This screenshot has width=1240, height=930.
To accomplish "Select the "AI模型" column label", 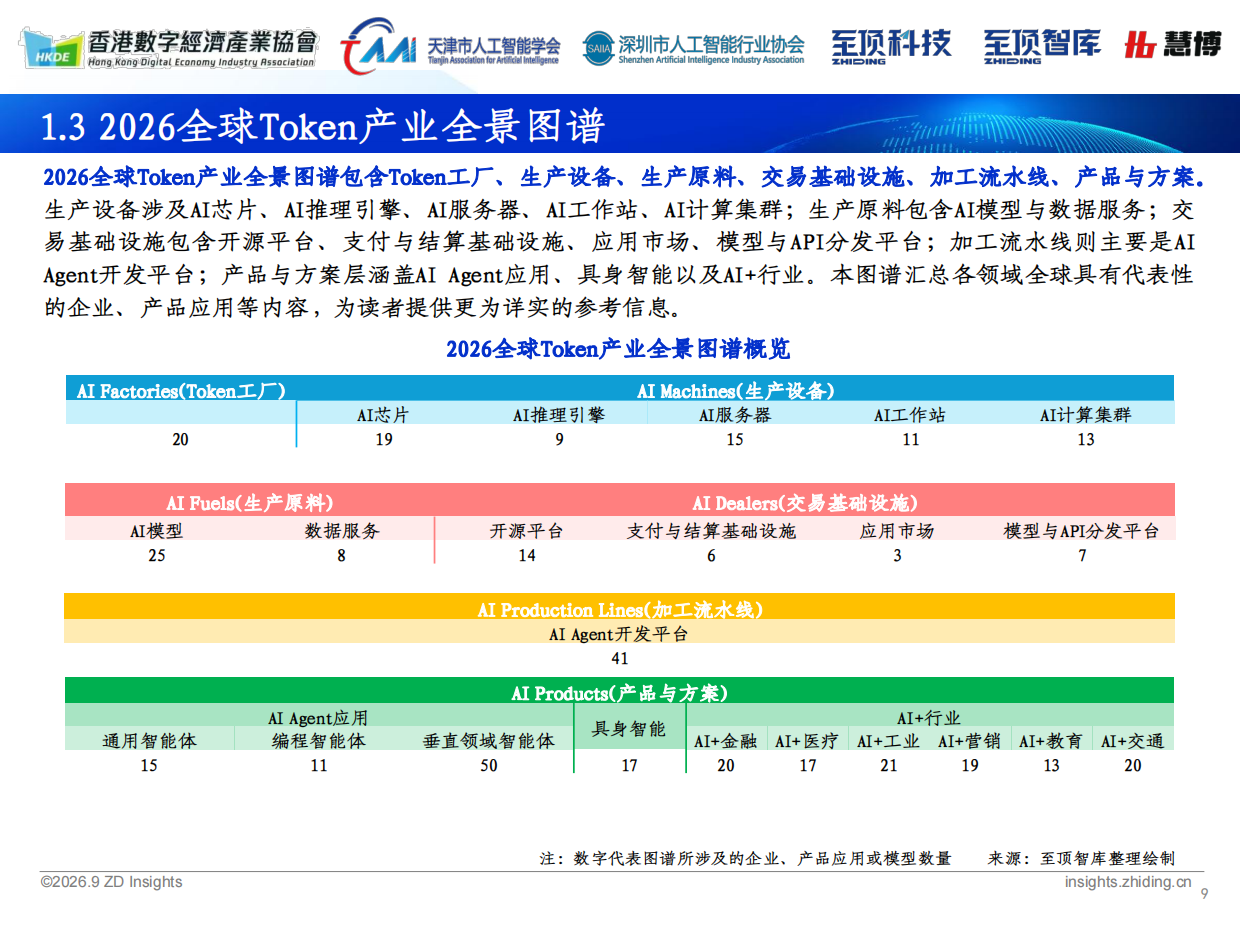I will pos(157,531).
